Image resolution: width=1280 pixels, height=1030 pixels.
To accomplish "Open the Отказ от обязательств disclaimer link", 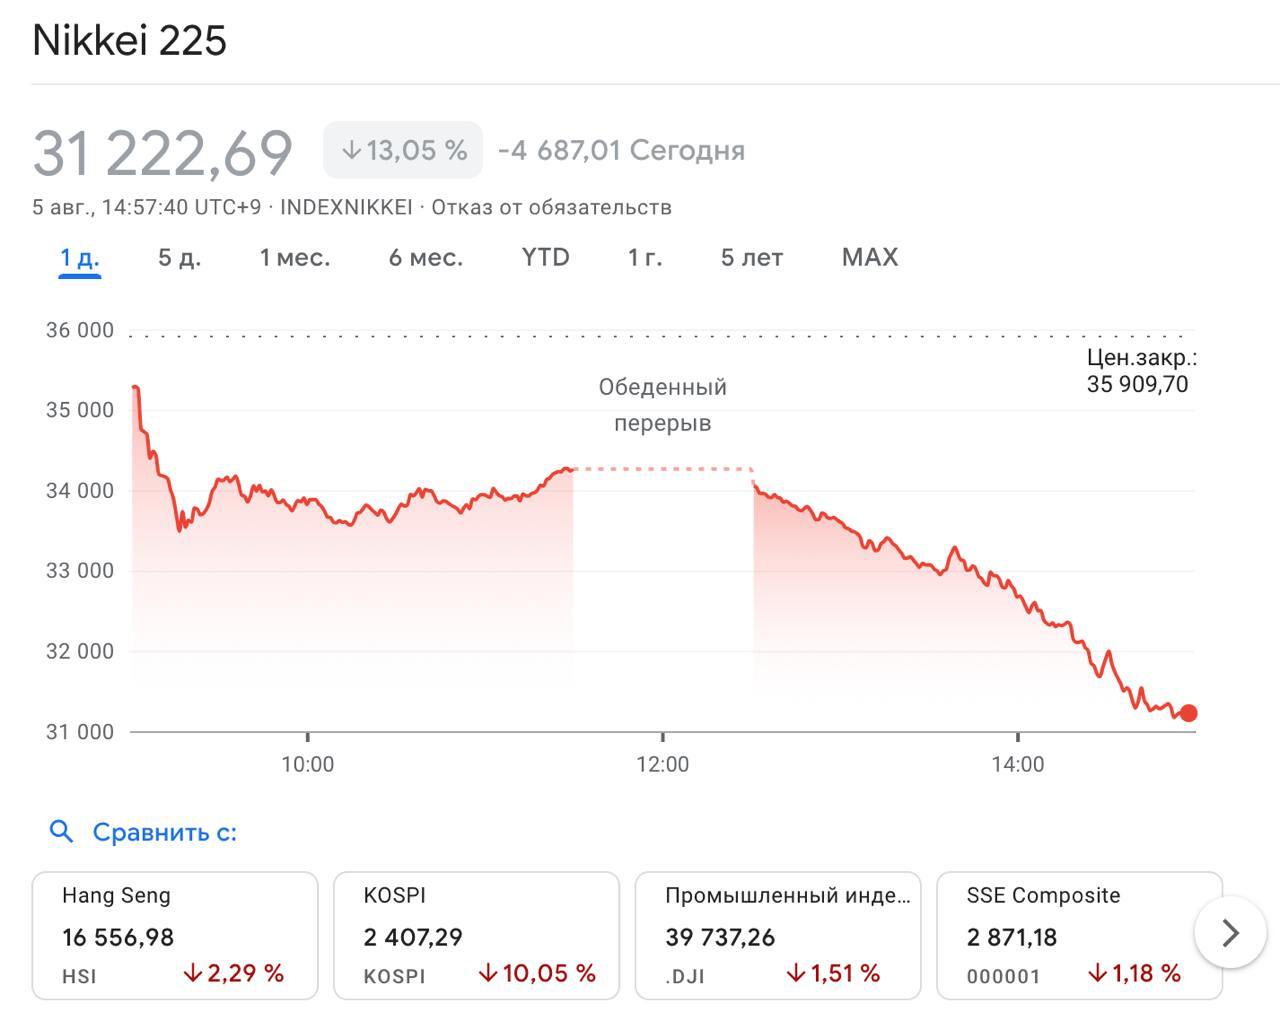I will [x=551, y=207].
